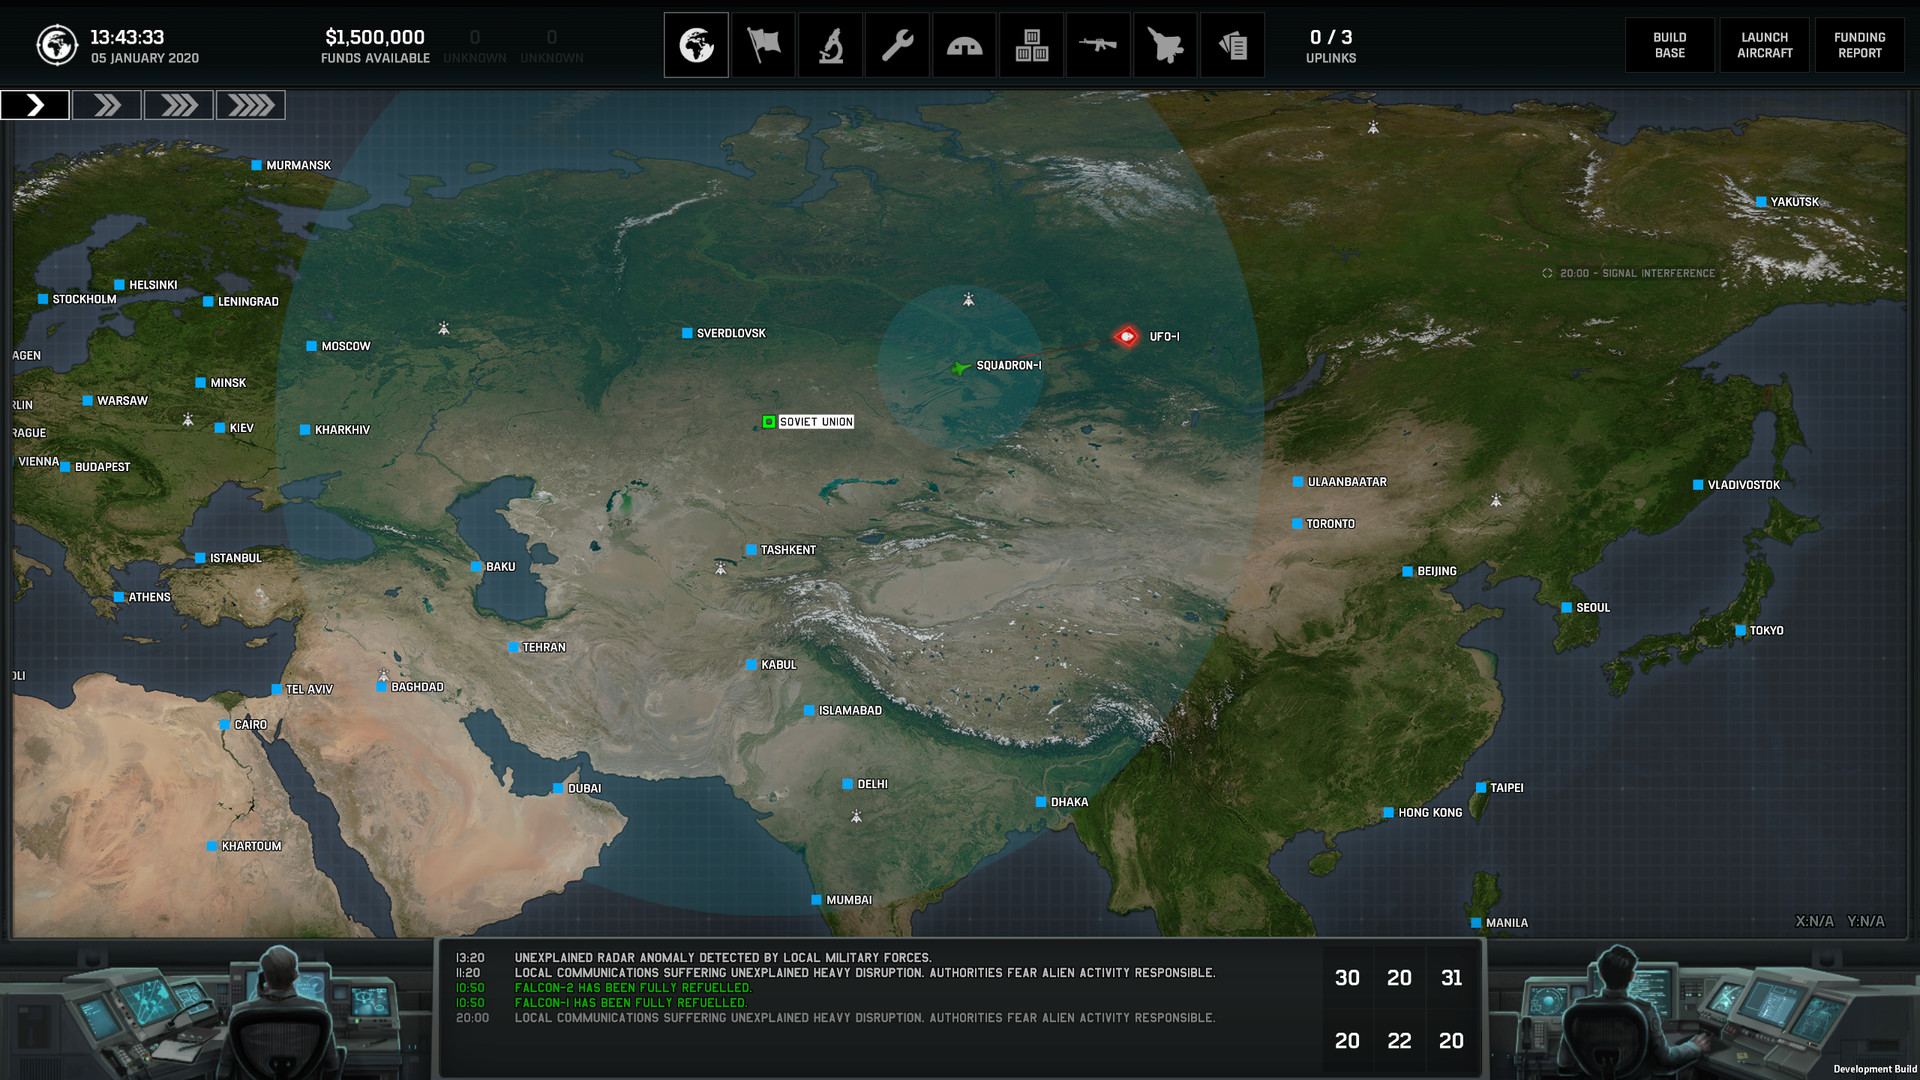Screen dimensions: 1920x1080
Task: Open Reports via the documents icon
Action: point(1232,44)
